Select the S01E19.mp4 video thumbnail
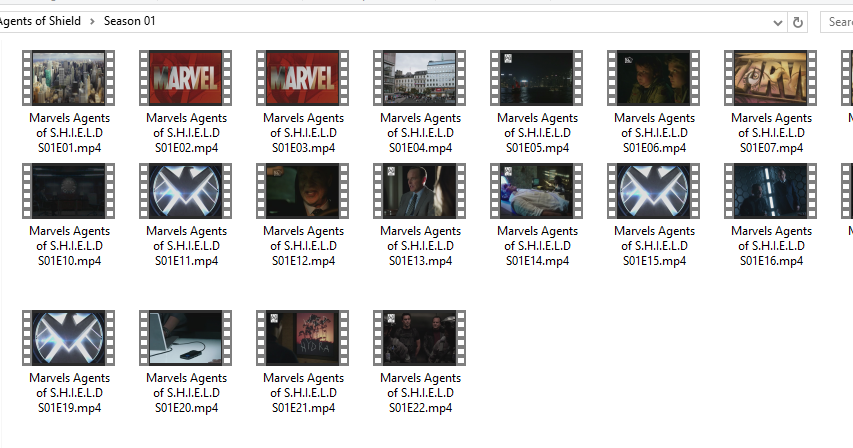This screenshot has height=448, width=853. tap(69, 338)
